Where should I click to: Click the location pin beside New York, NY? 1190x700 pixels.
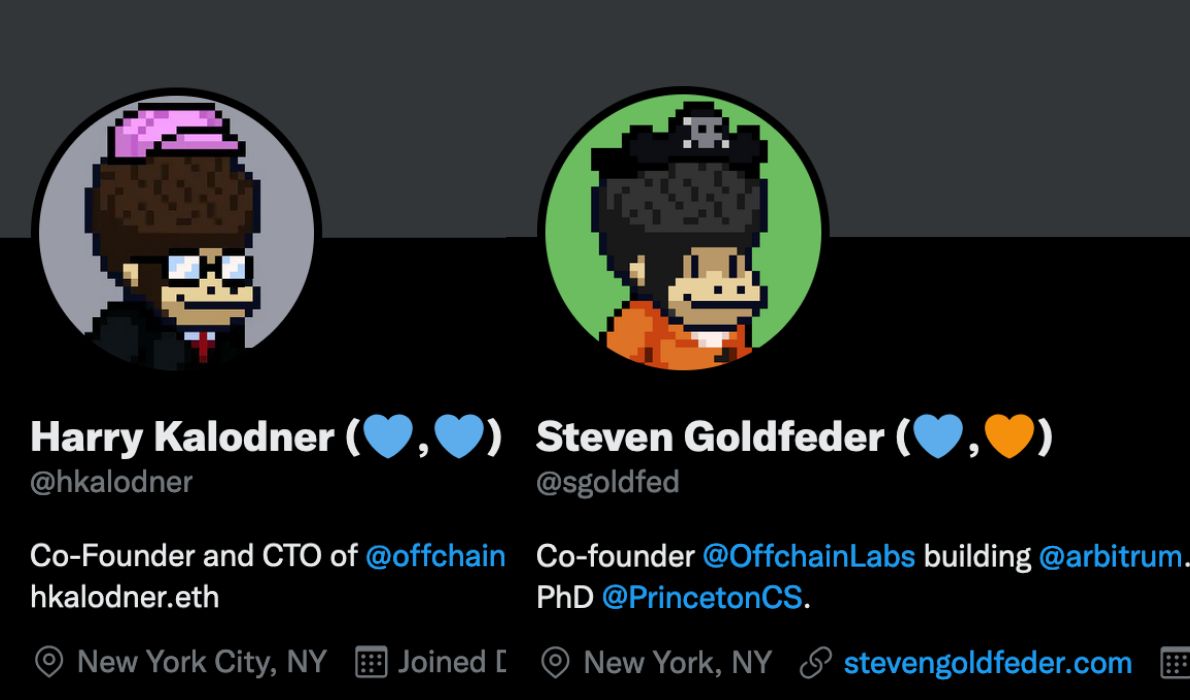556,662
